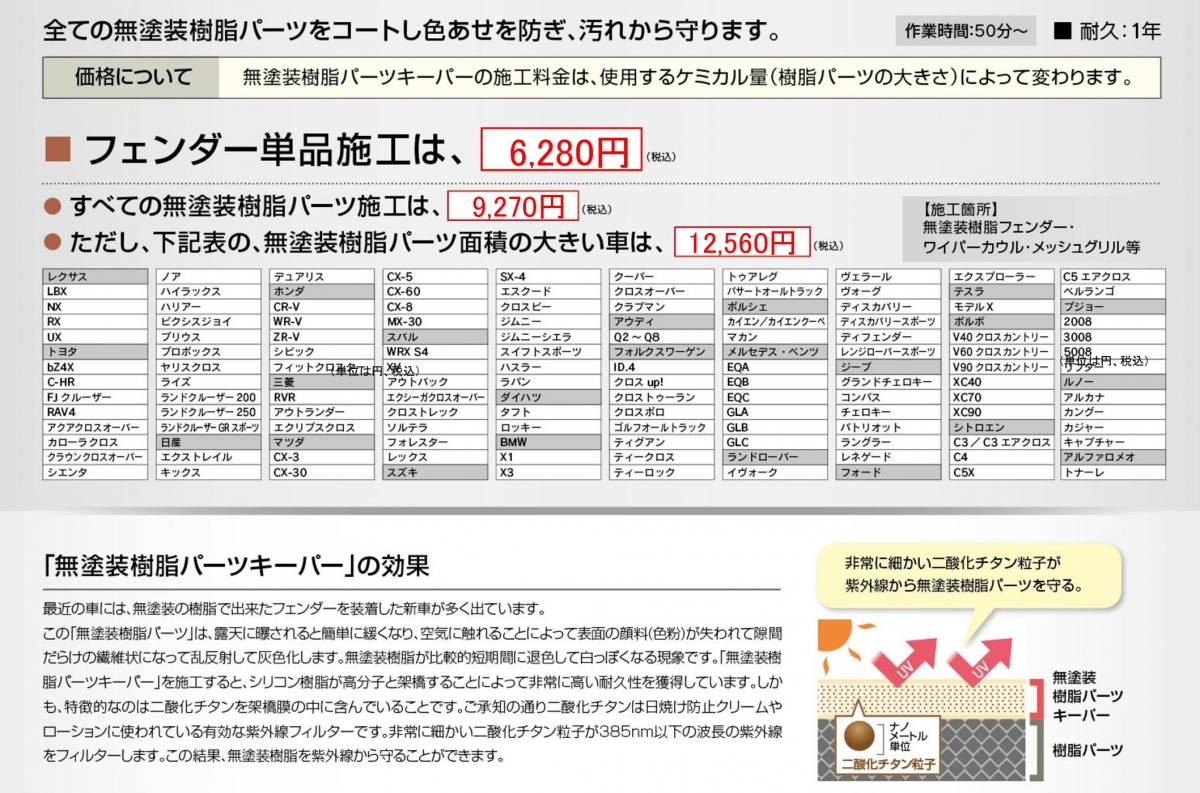Select the レクサス brand header cell
This screenshot has width=1200, height=793.
(95, 277)
